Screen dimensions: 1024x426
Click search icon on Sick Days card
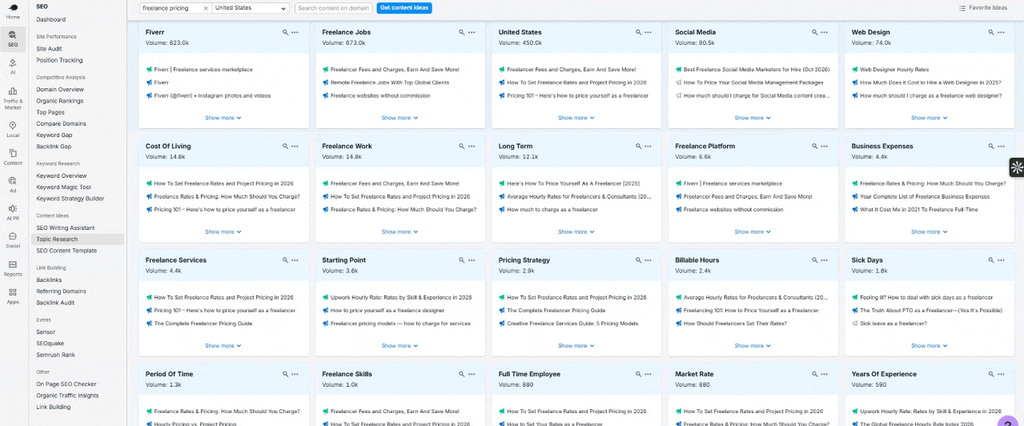(x=991, y=260)
